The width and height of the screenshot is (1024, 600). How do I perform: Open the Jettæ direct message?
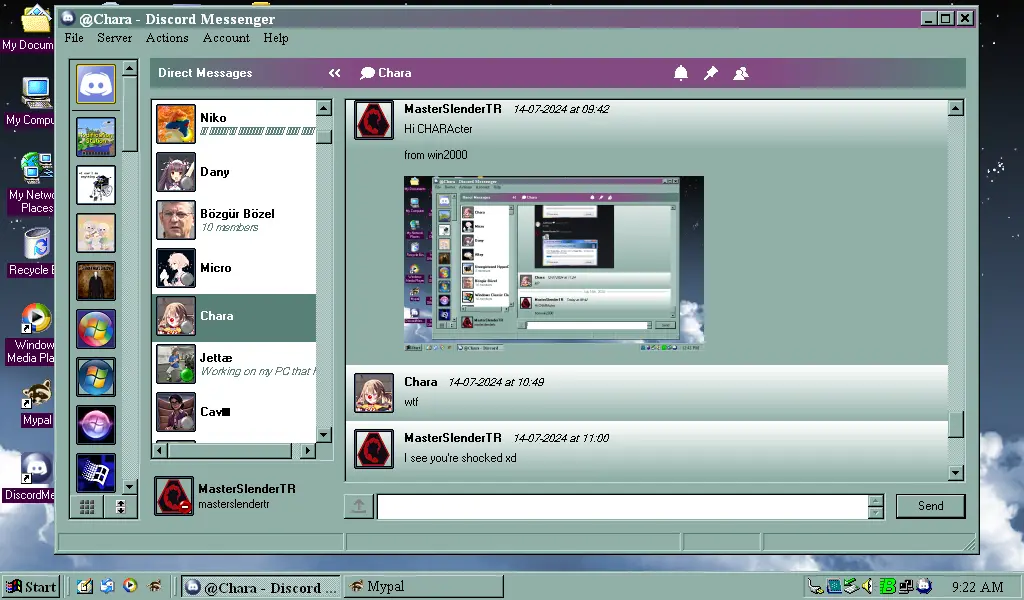coord(234,364)
